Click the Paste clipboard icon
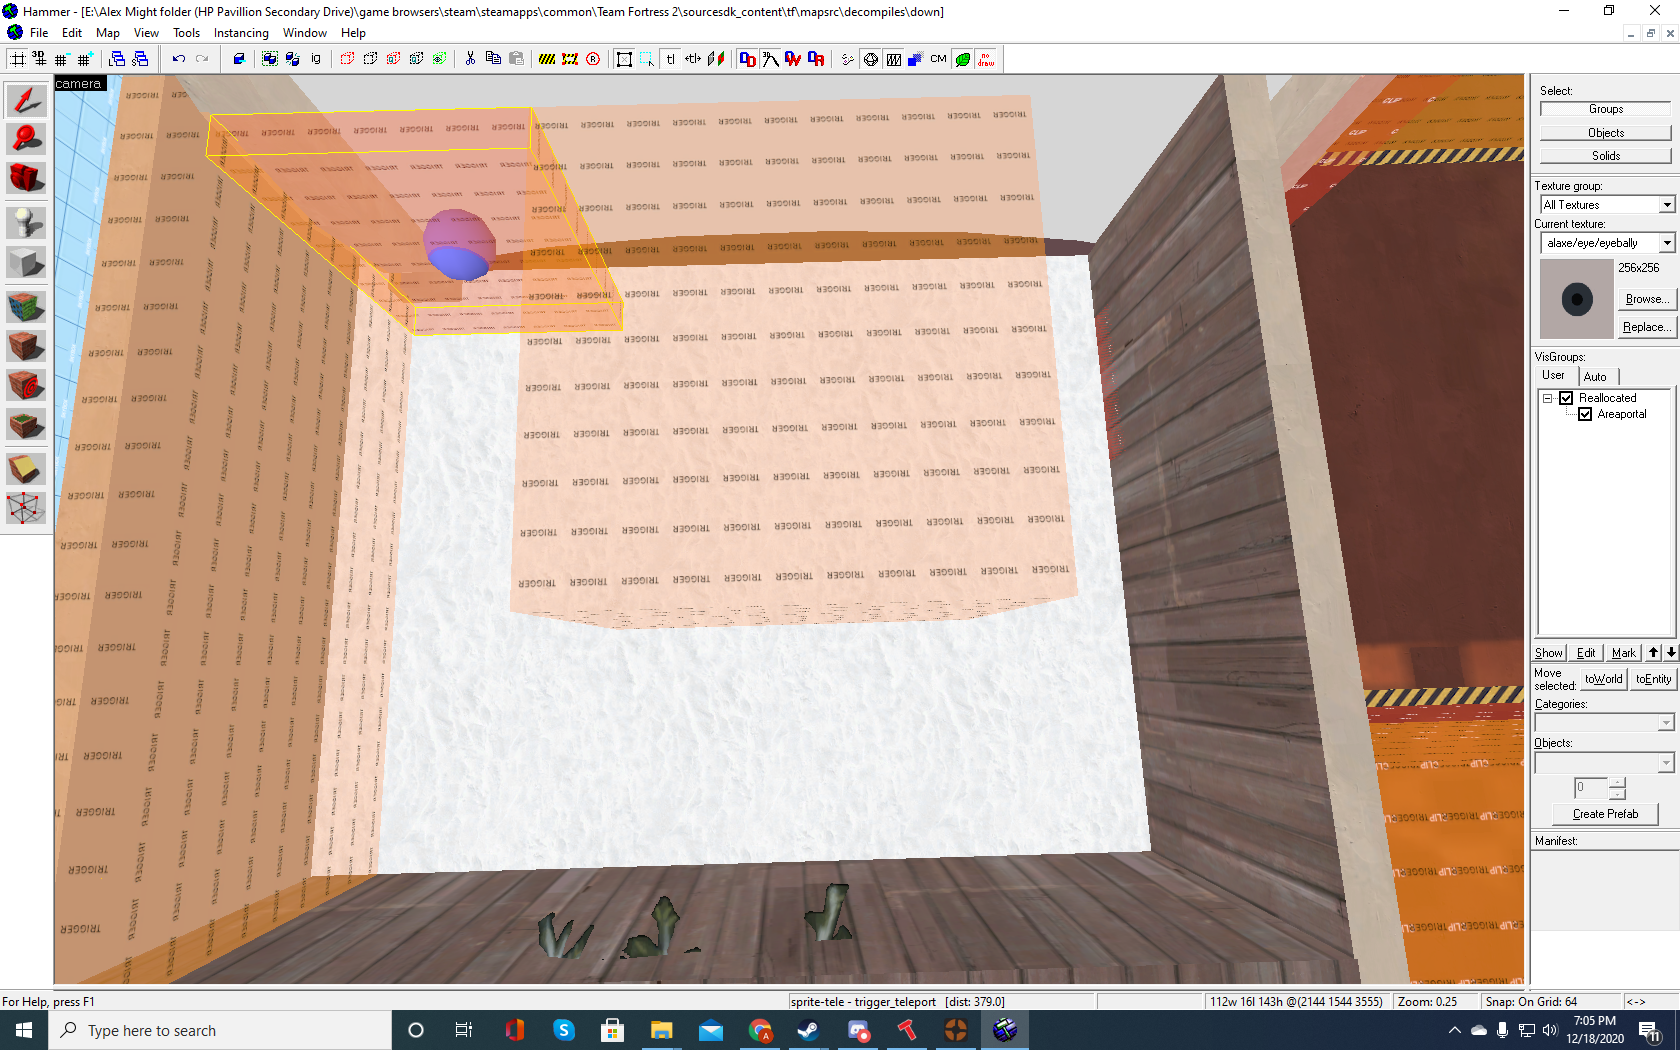 point(516,59)
